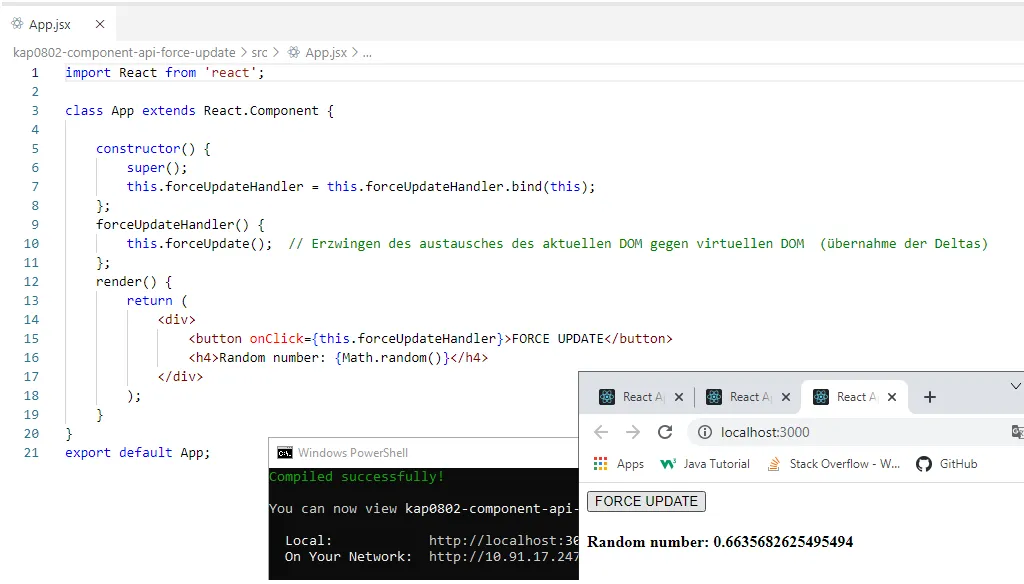Click the browser tab search chevron

click(x=1016, y=386)
